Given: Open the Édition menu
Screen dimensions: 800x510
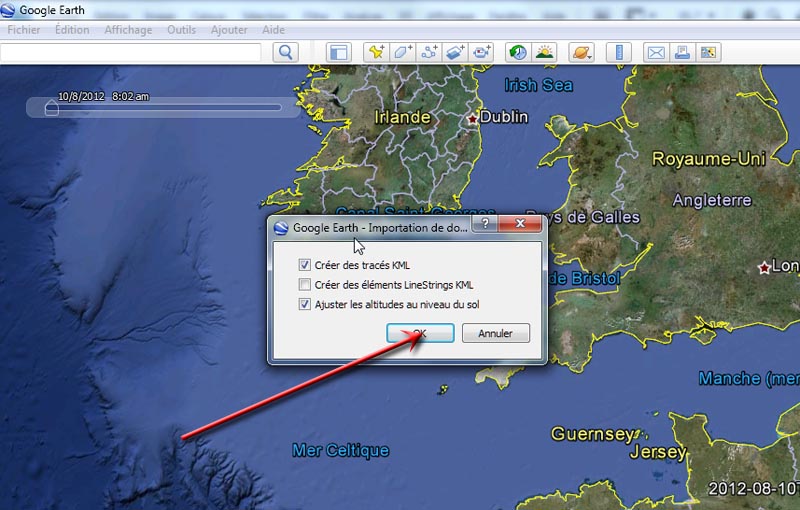Looking at the screenshot, I should pos(72,30).
